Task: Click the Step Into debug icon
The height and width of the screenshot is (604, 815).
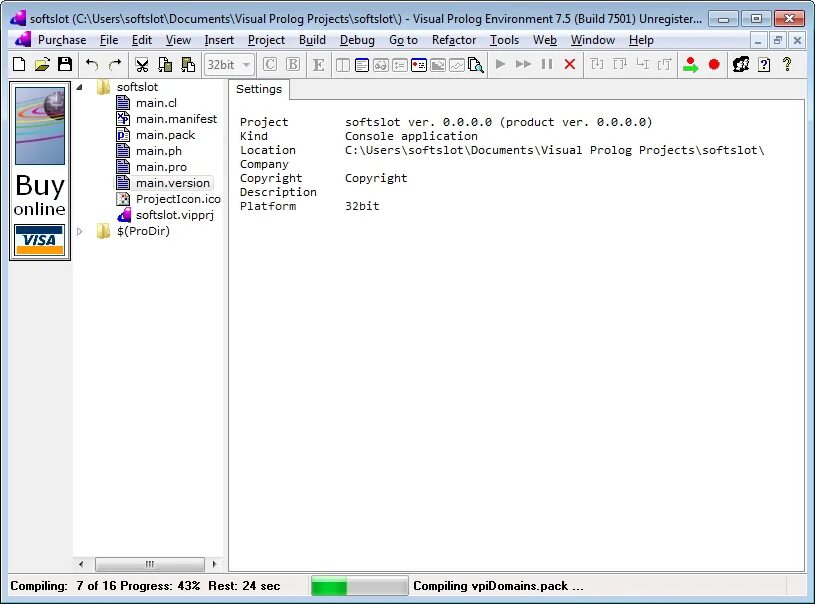Action: [x=597, y=64]
